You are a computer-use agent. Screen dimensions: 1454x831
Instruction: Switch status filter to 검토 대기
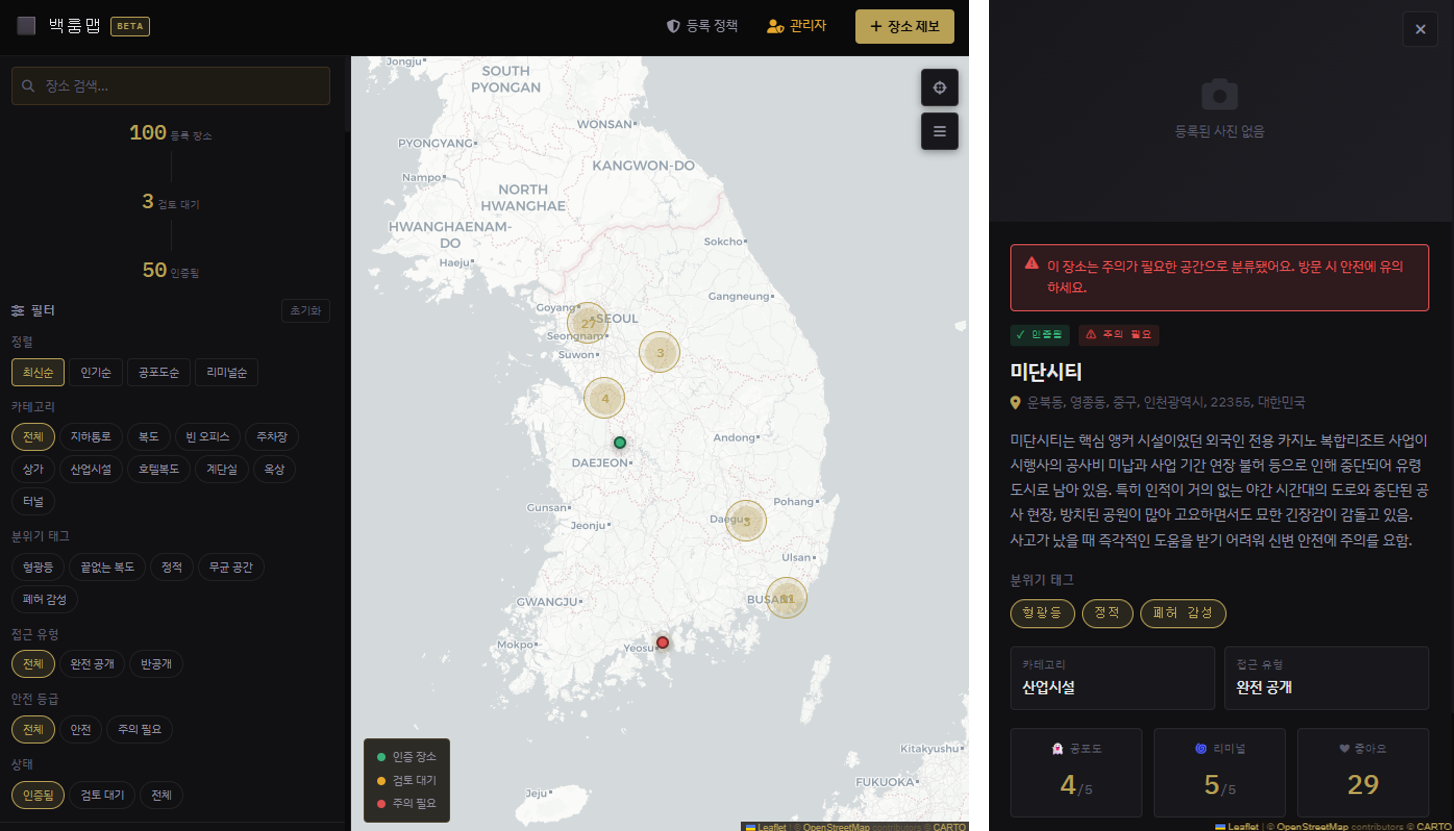102,795
